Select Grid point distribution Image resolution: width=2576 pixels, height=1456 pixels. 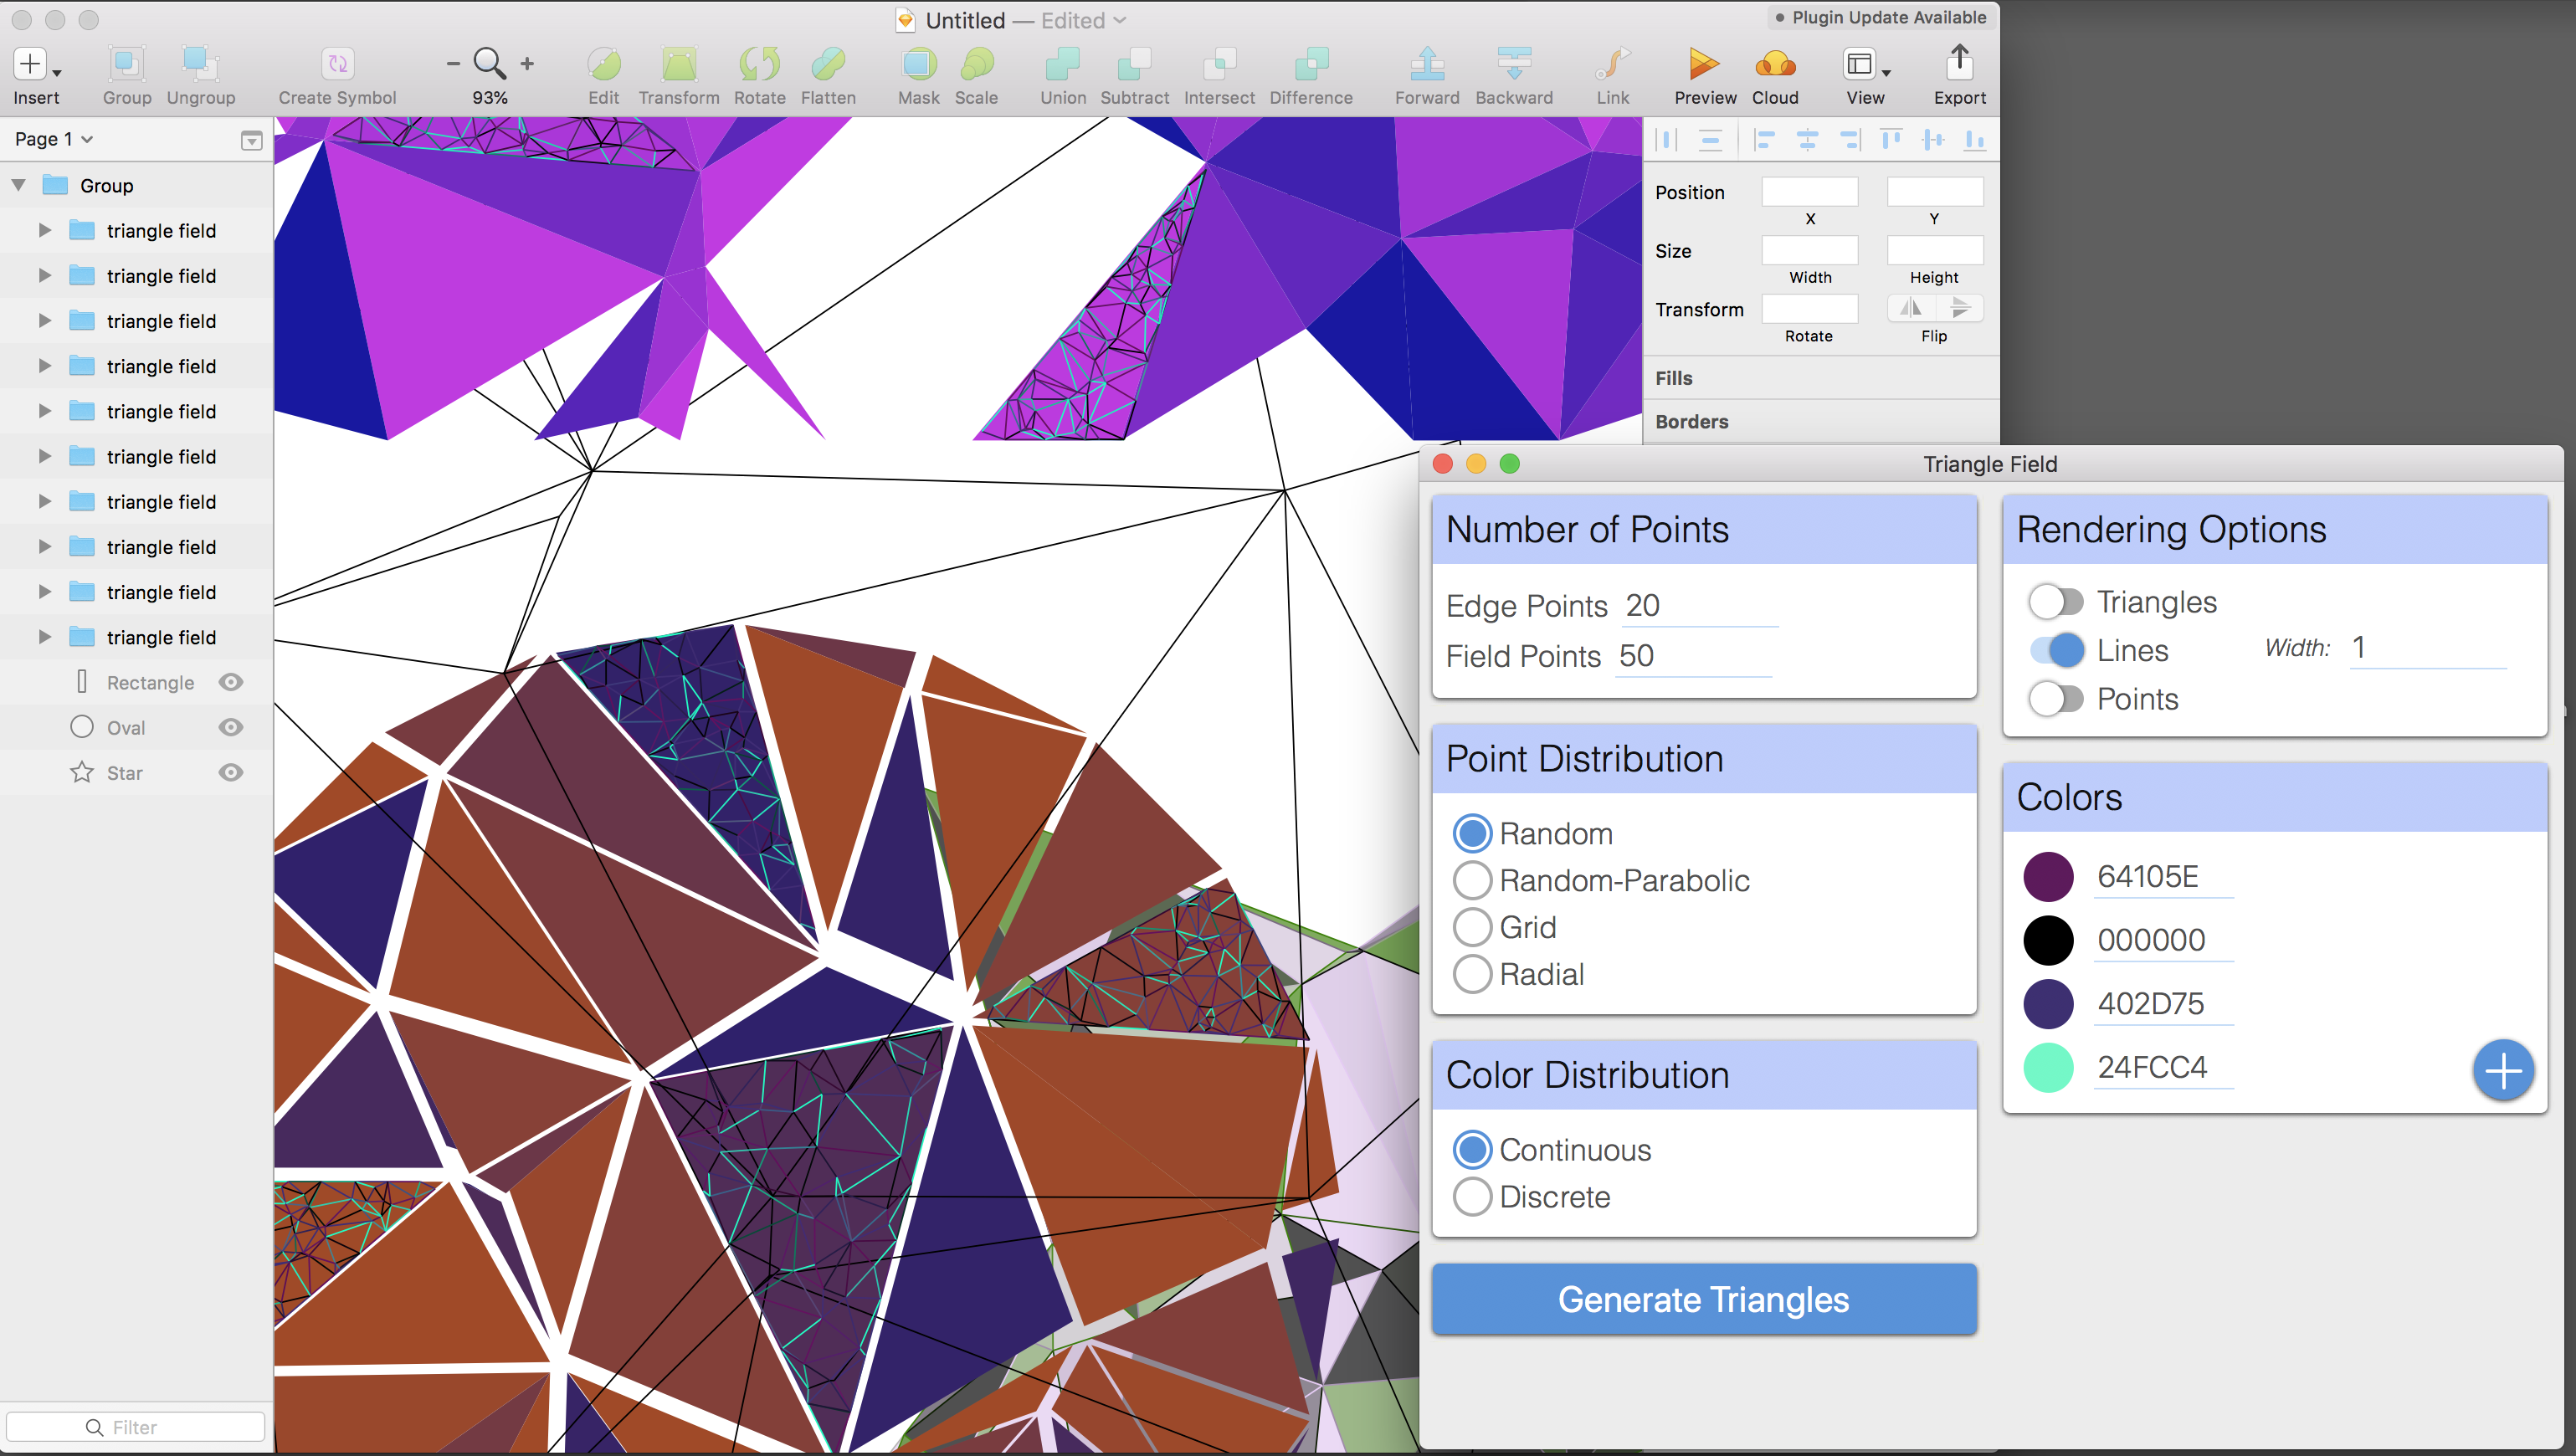(1472, 928)
